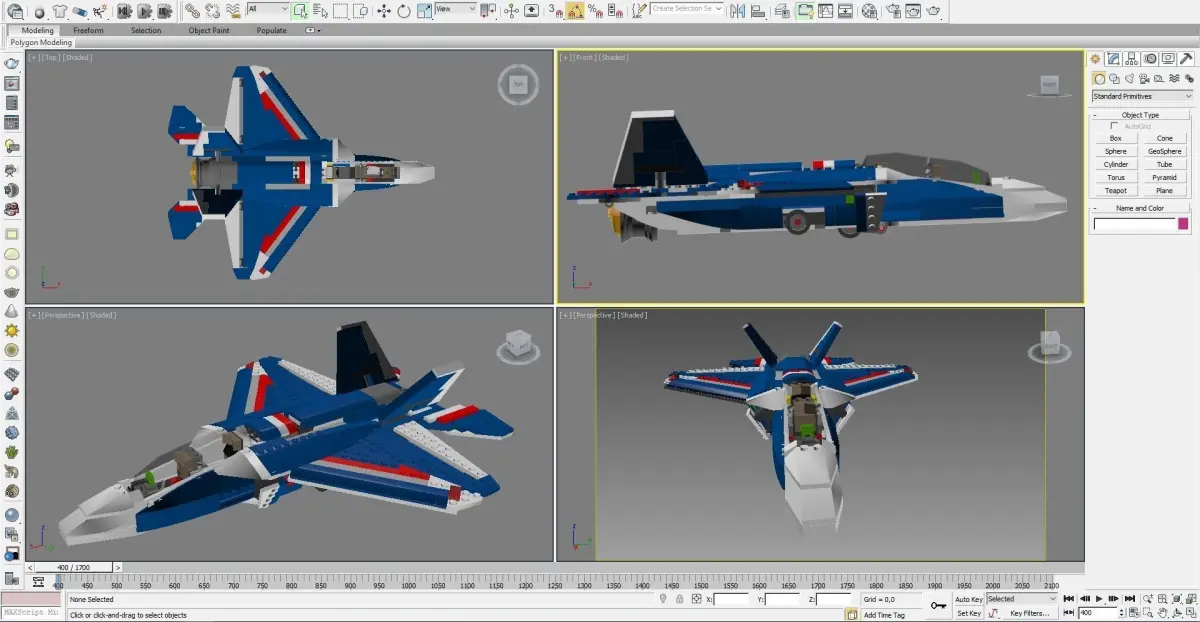Click the Pyramid primitive button
The image size is (1200, 622).
[x=1164, y=177]
